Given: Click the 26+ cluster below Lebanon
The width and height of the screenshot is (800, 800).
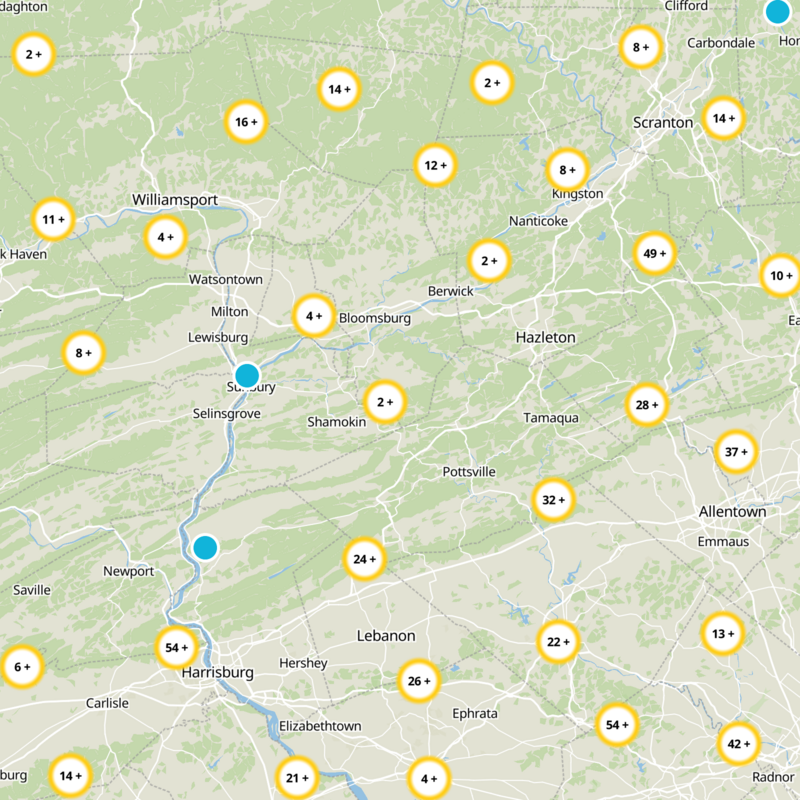Looking at the screenshot, I should [x=418, y=681].
